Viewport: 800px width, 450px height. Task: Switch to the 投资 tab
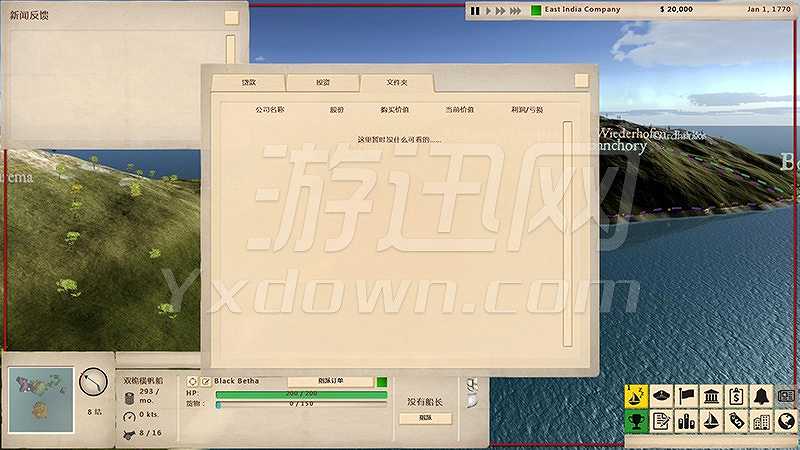point(322,83)
